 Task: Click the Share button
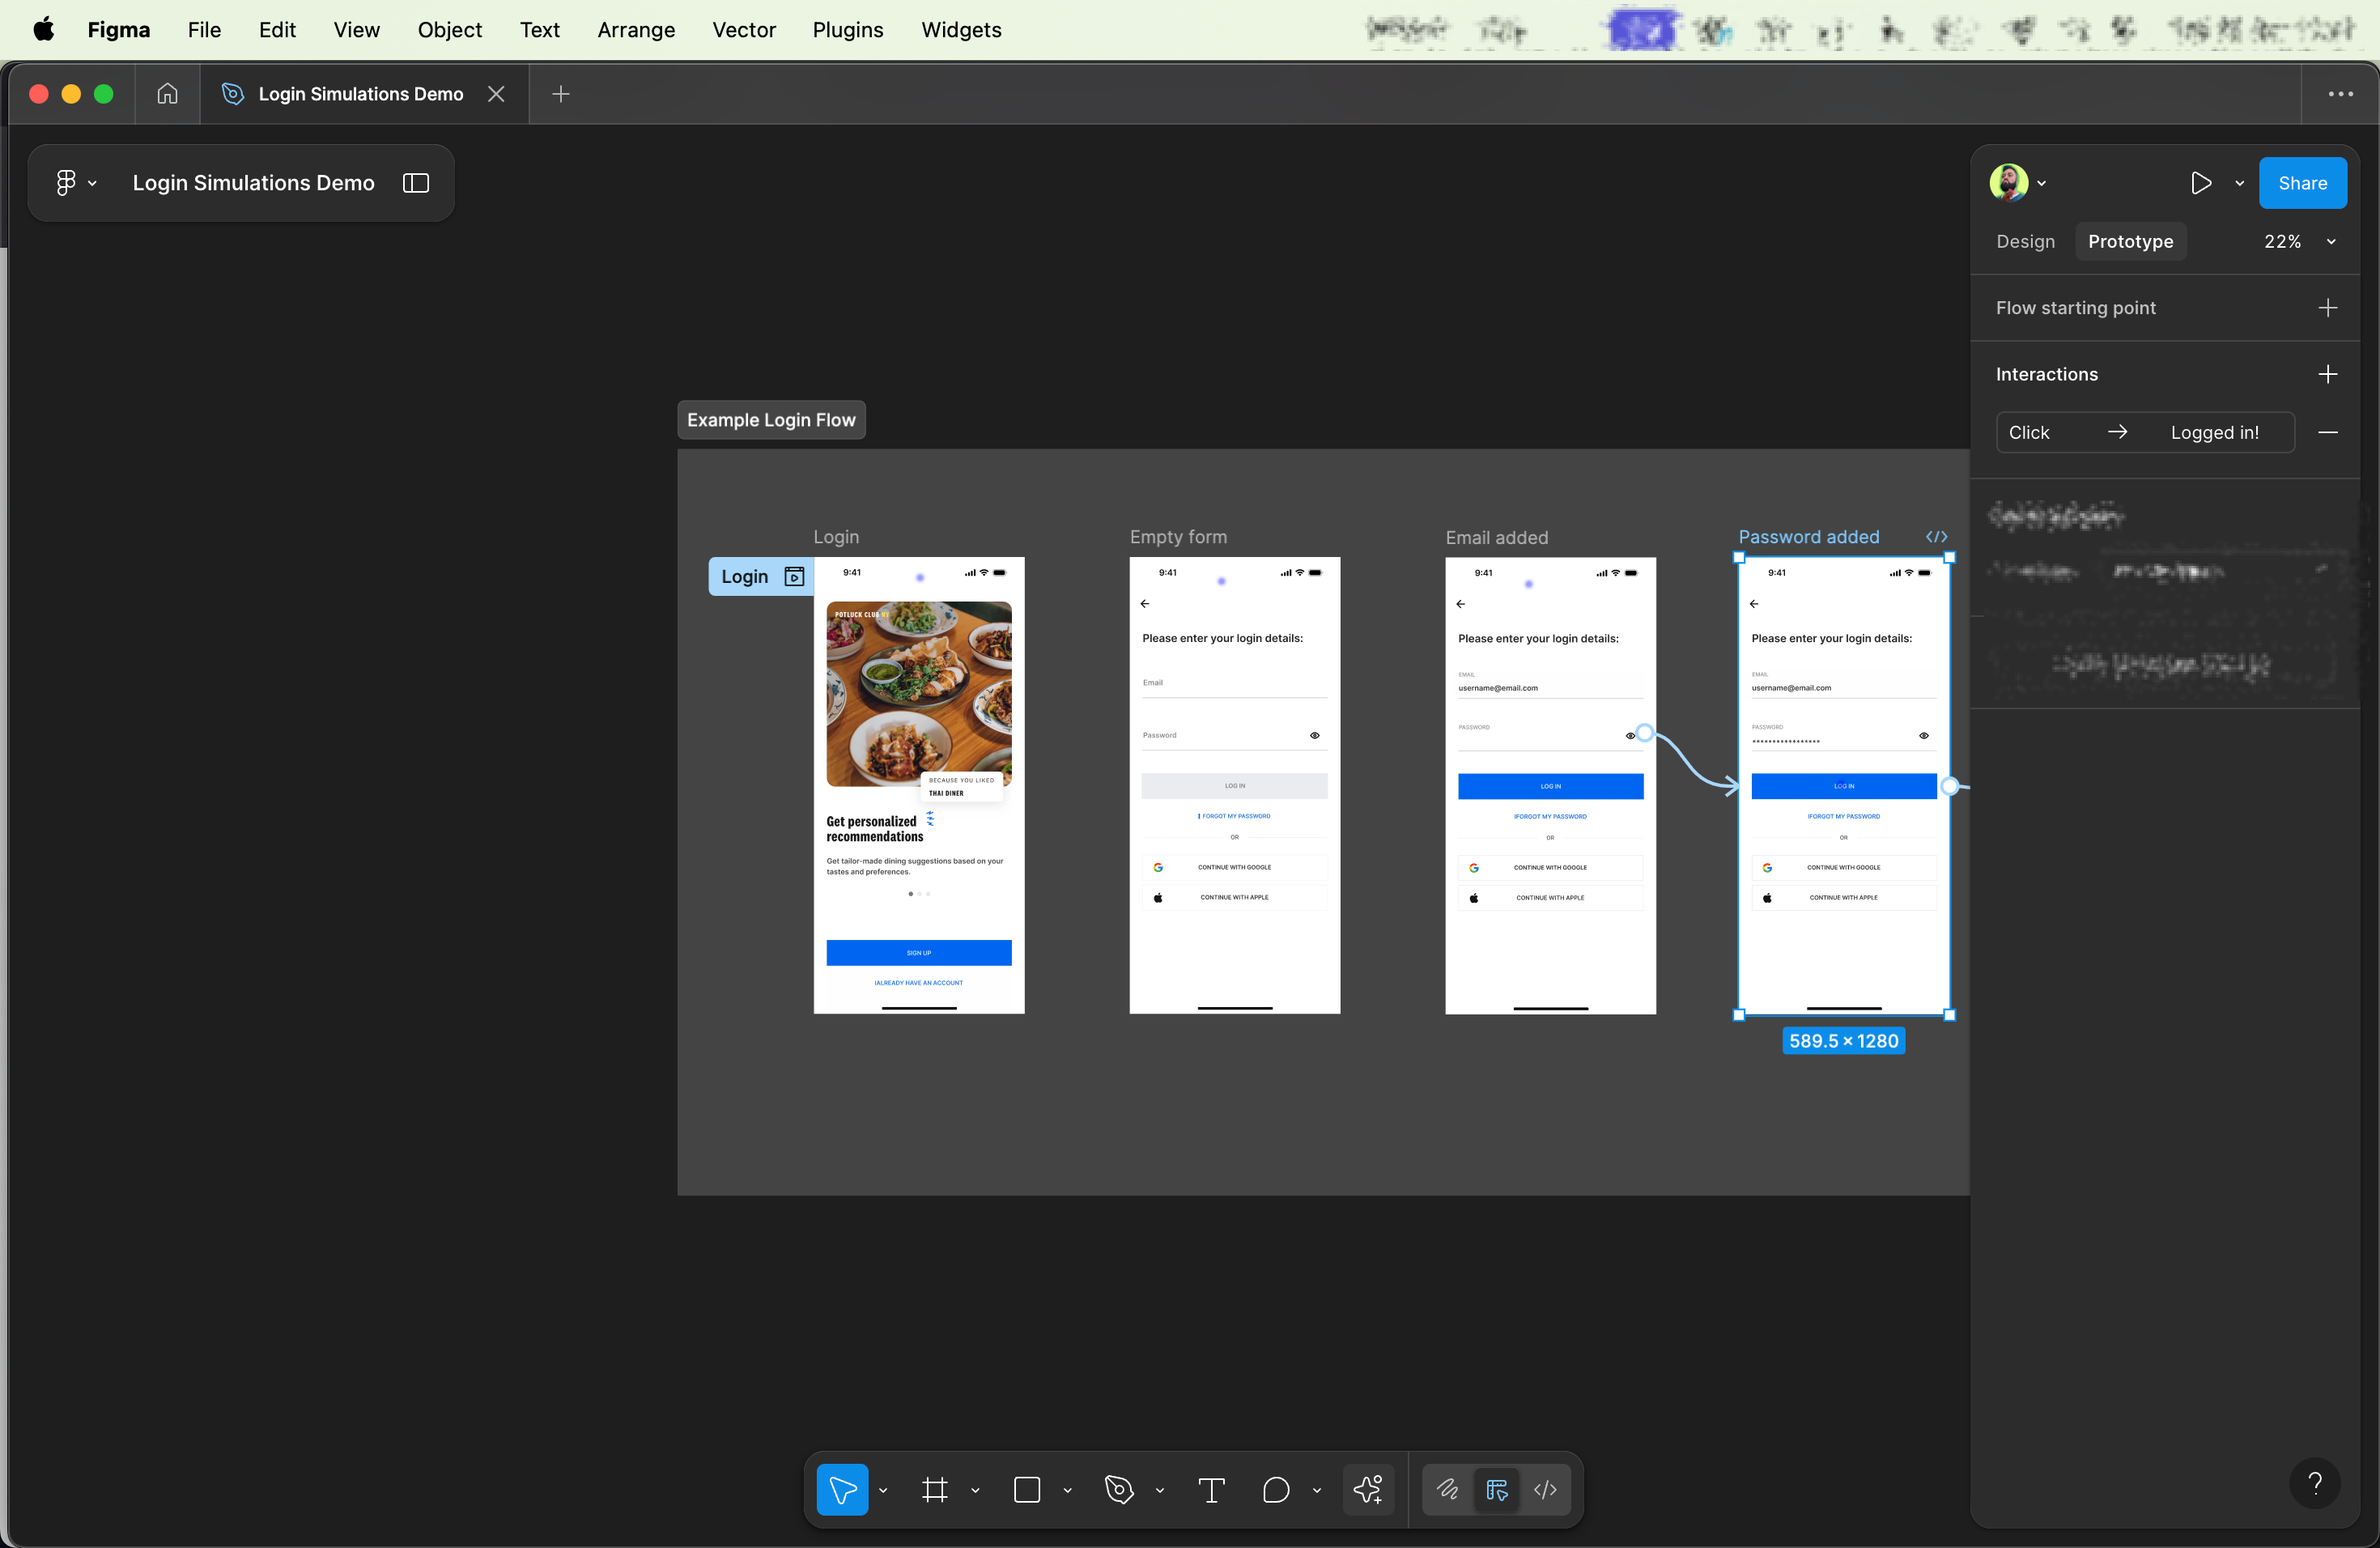click(x=2302, y=182)
